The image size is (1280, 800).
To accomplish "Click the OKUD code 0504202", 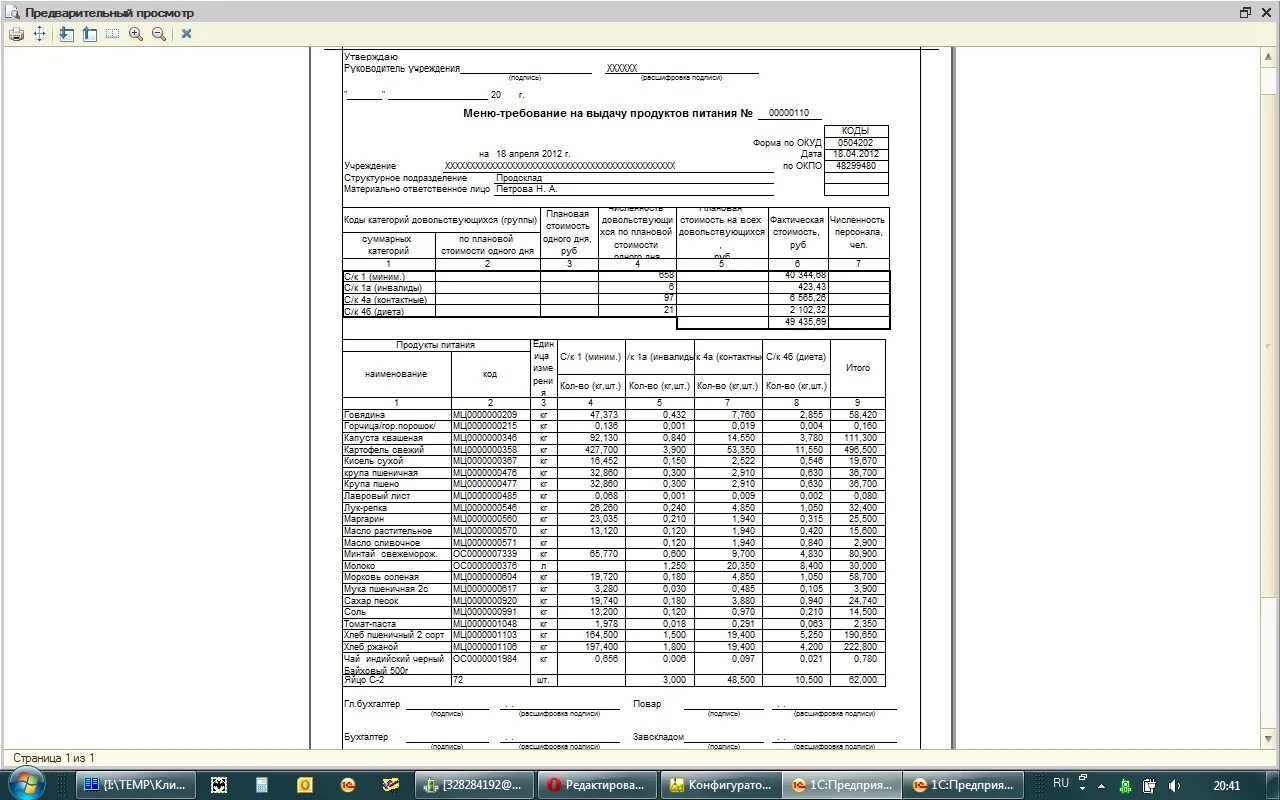I will 856,143.
